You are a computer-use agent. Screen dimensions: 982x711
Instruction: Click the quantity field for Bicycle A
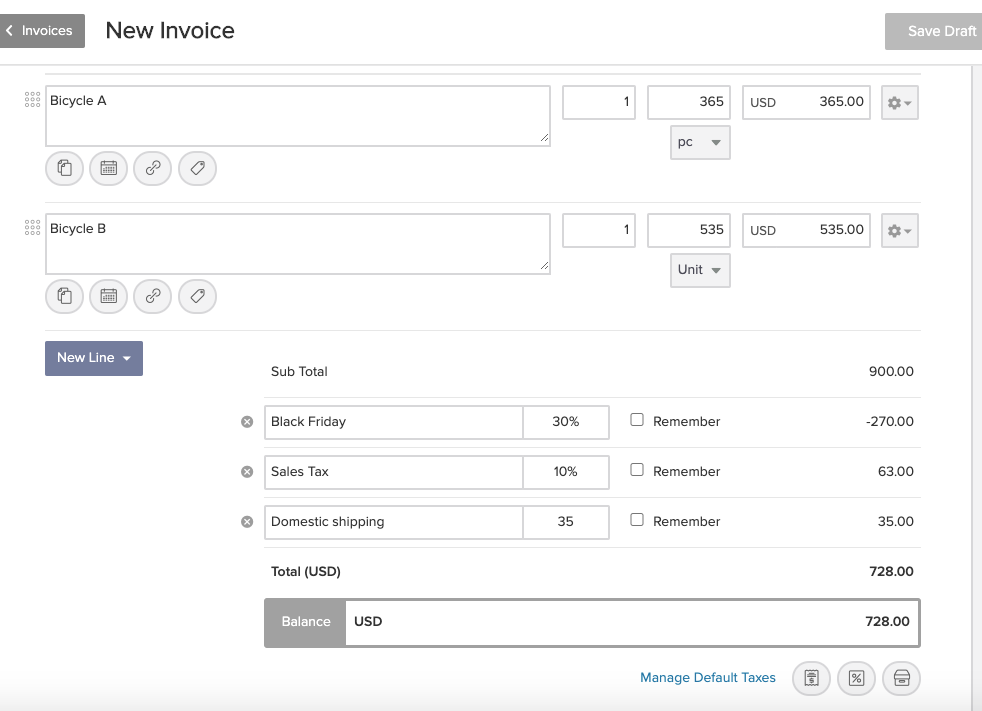pos(599,102)
